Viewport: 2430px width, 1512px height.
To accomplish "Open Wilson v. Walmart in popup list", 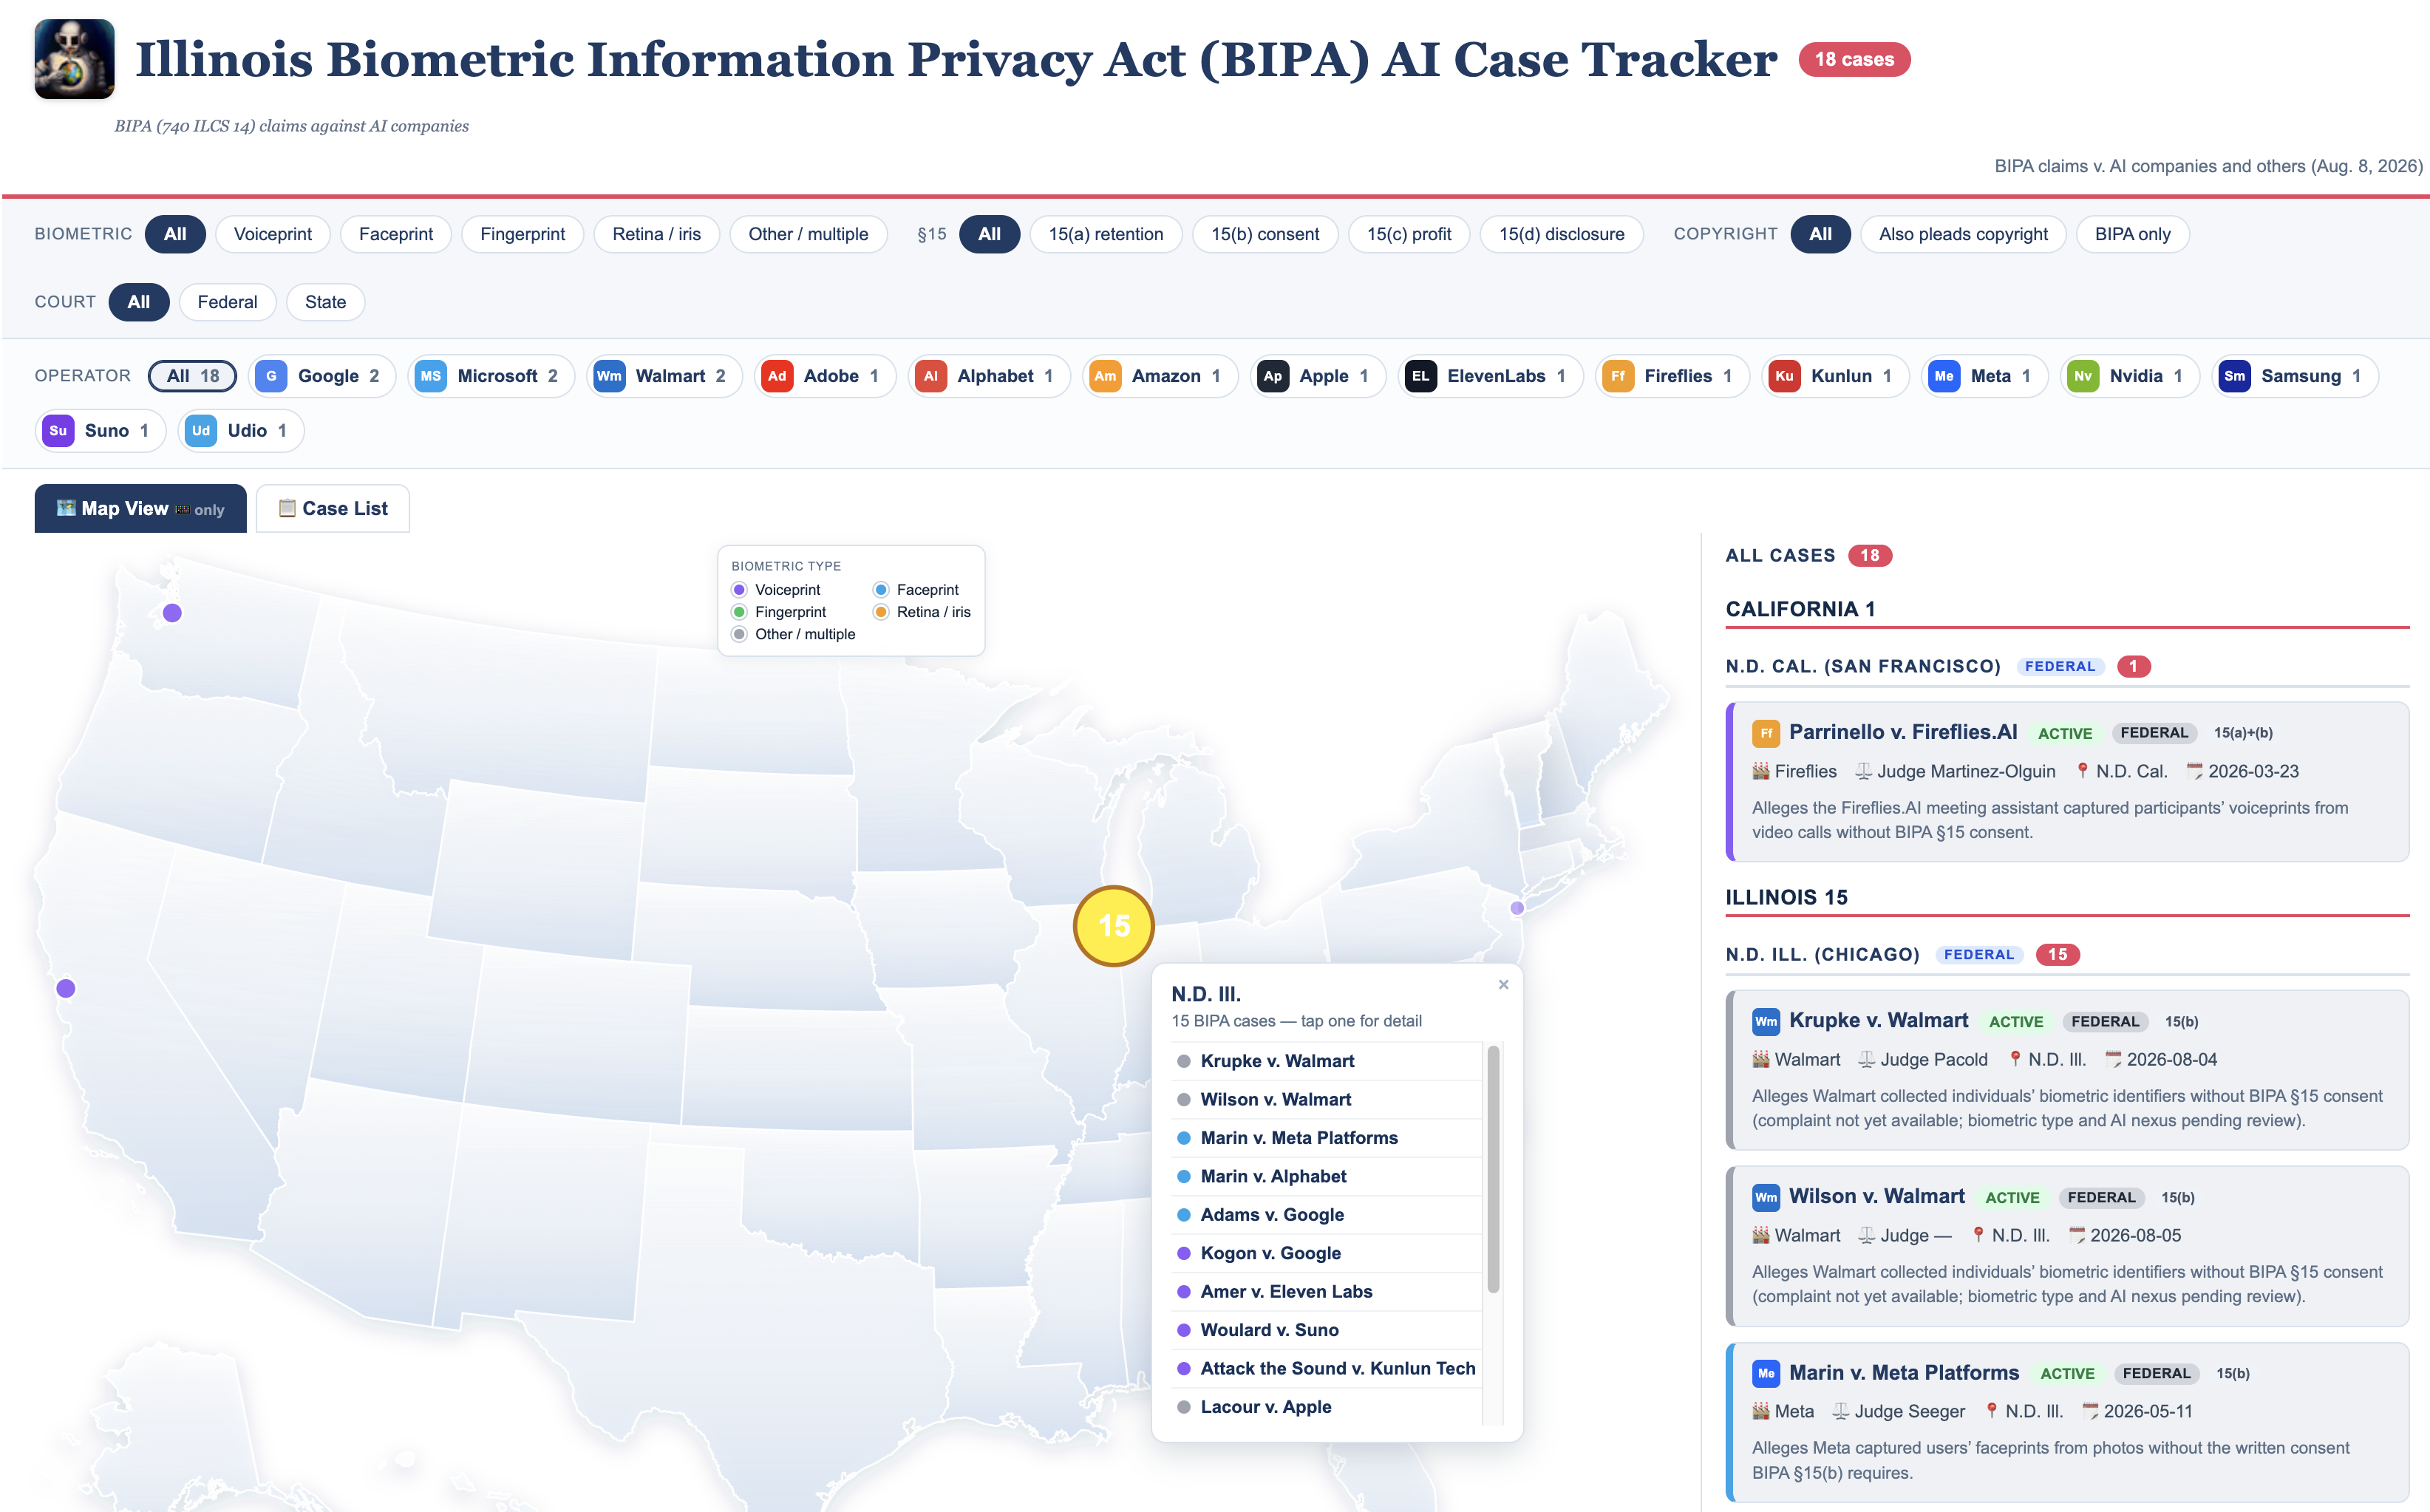I will (x=1326, y=1099).
